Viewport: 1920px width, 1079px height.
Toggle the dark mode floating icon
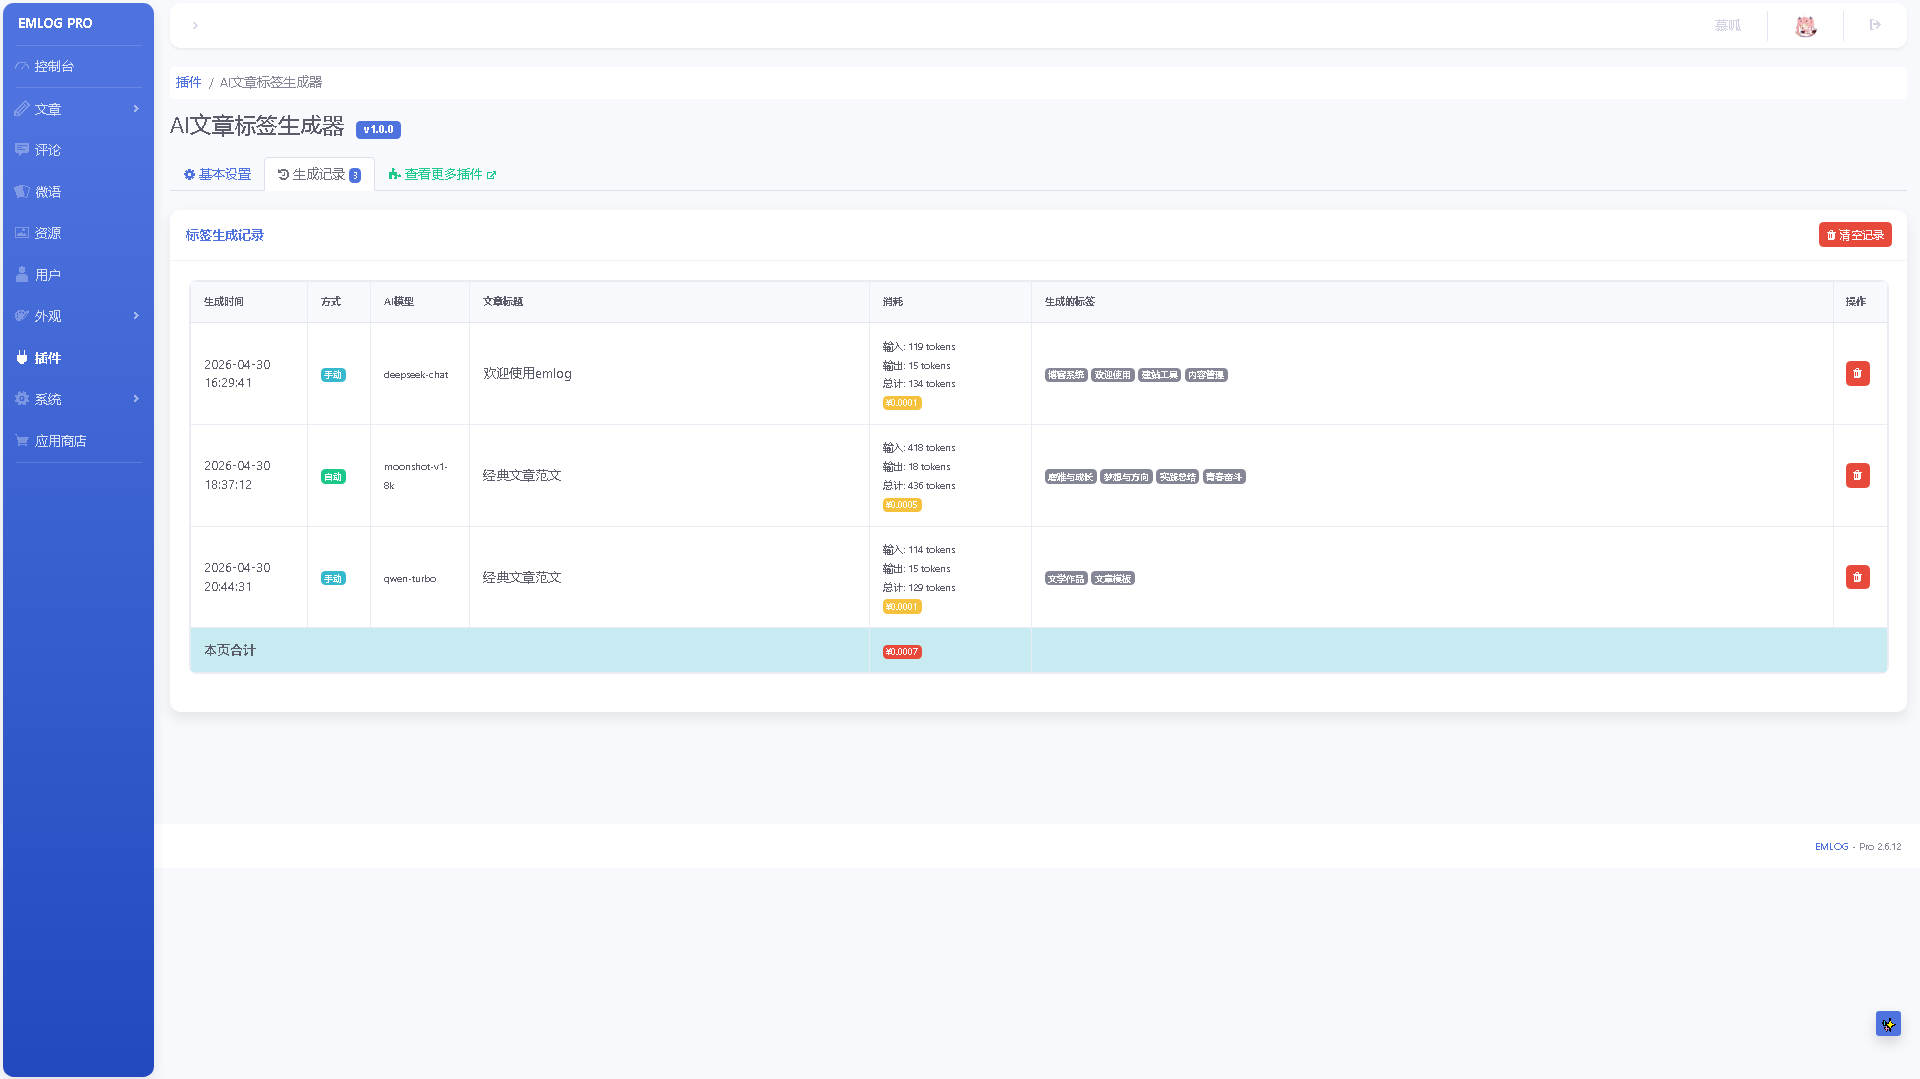[x=1888, y=1023]
